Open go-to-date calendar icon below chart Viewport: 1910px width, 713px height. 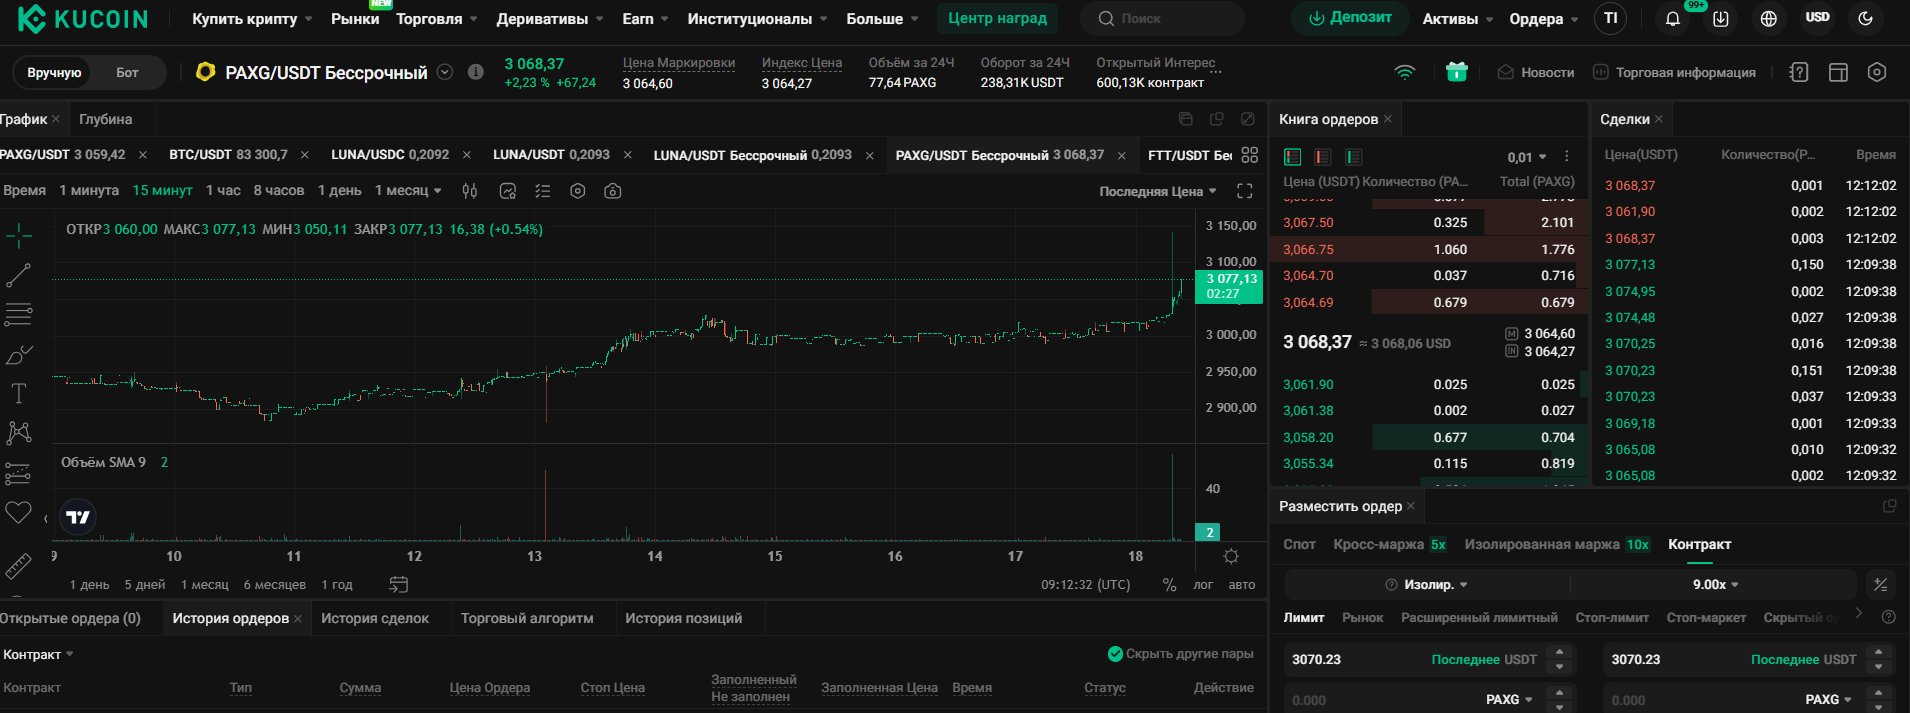[x=398, y=585]
